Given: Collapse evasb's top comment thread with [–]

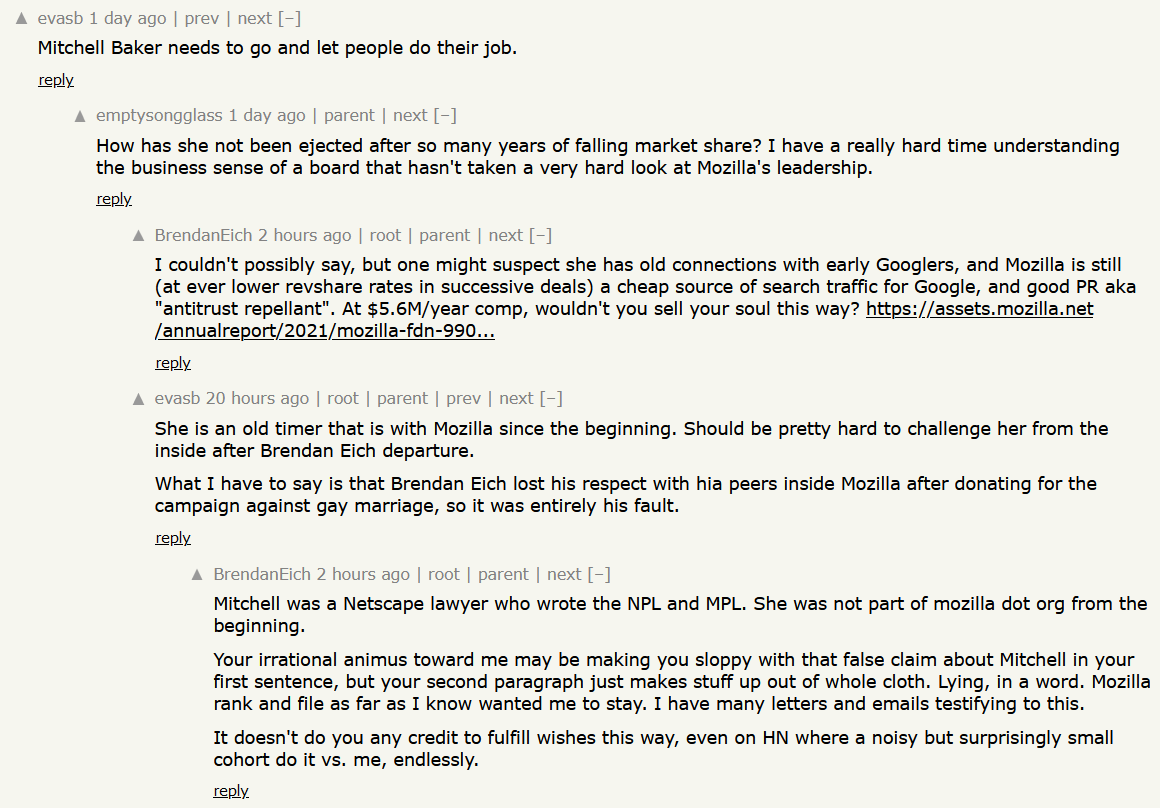Looking at the screenshot, I should 289,18.
